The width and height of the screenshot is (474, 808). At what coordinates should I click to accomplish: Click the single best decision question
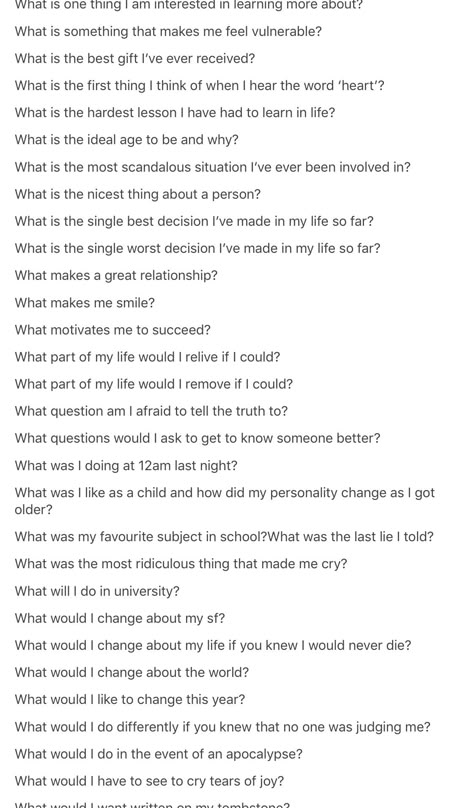click(194, 221)
